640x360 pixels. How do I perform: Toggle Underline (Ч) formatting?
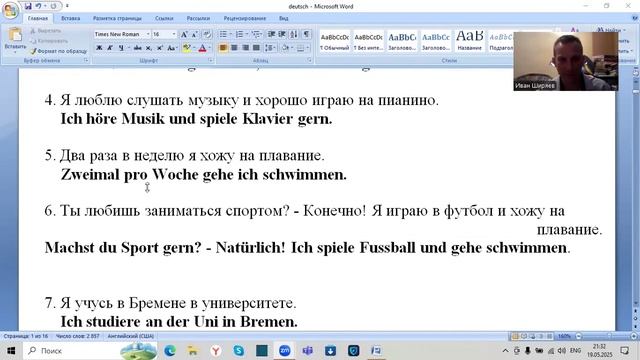point(121,48)
